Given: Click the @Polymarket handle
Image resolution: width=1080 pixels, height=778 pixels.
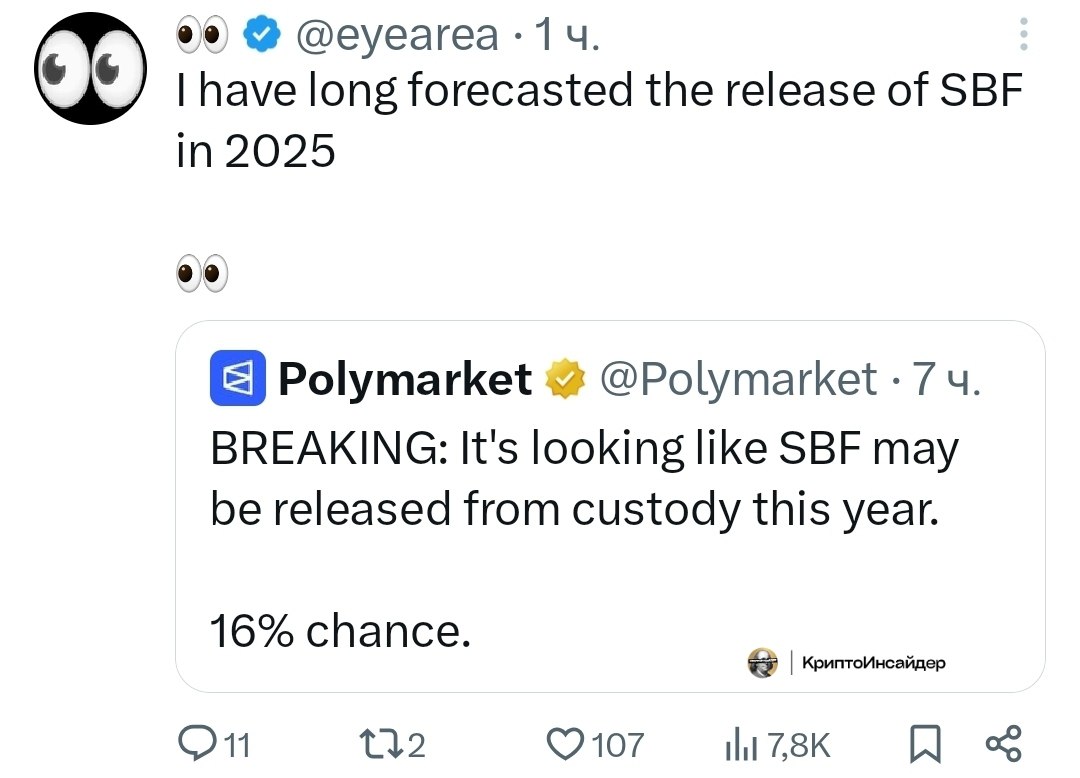Looking at the screenshot, I should point(736,380).
